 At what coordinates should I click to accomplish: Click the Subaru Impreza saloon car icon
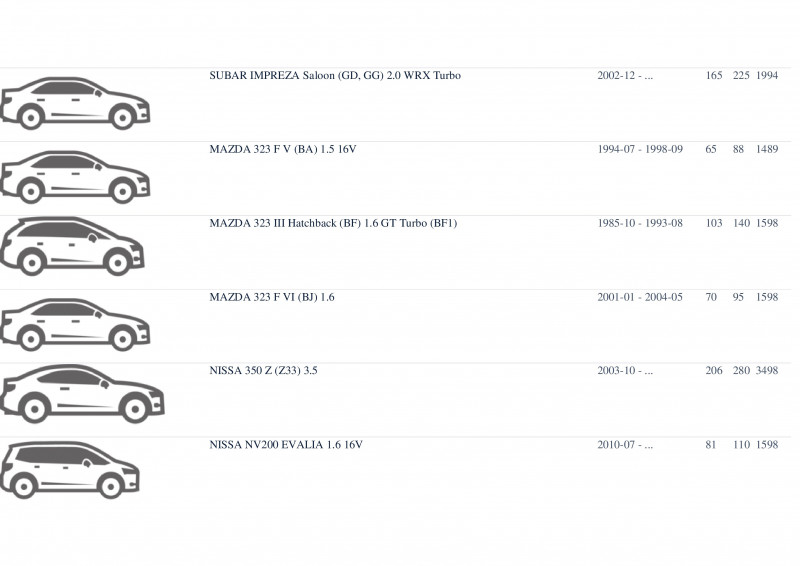75,104
